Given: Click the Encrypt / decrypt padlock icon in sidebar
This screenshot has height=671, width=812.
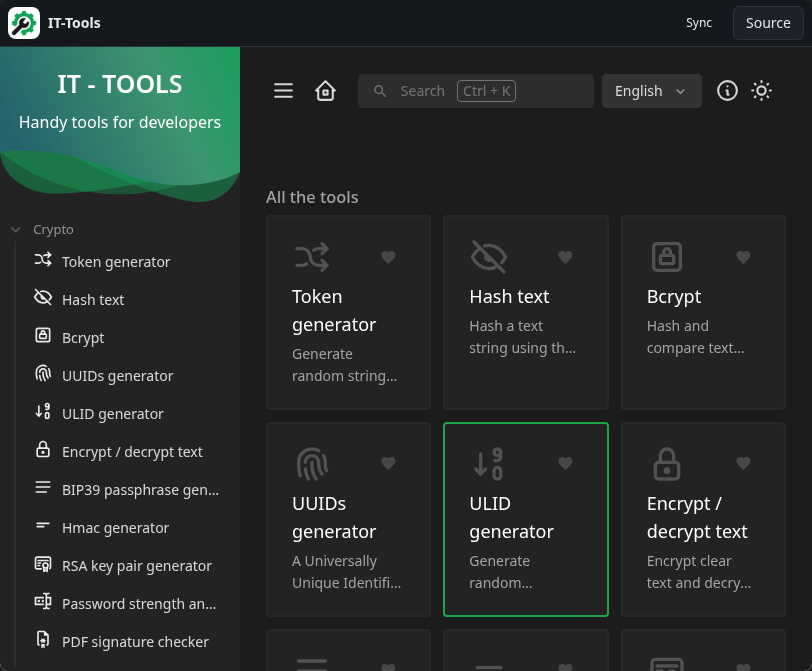Looking at the screenshot, I should tap(43, 449).
